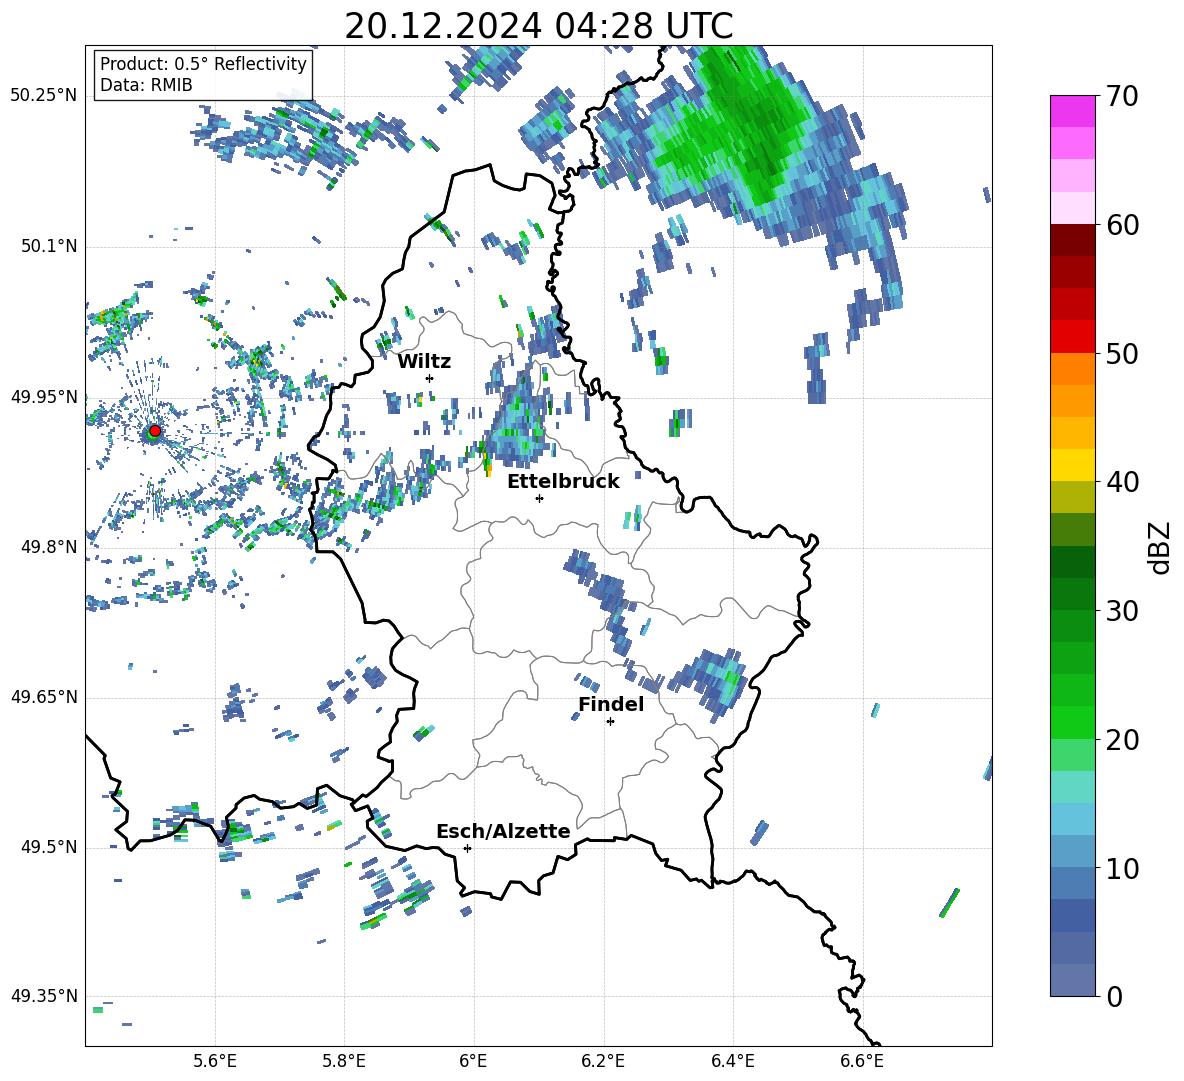Screen dimensions: 1184x1081
Task: Click the bright red colorbar segment above 50
Action: pos(1073,337)
